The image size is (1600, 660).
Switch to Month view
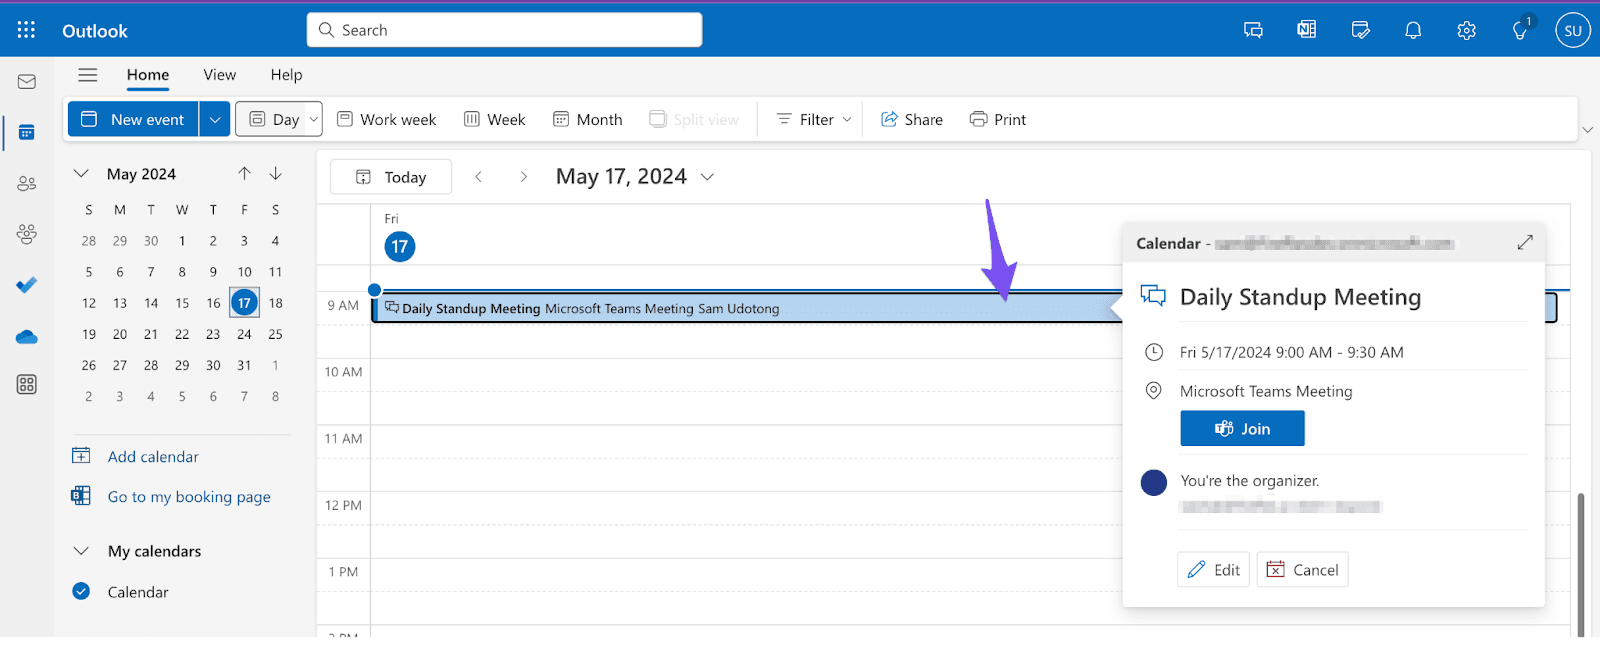coord(588,119)
